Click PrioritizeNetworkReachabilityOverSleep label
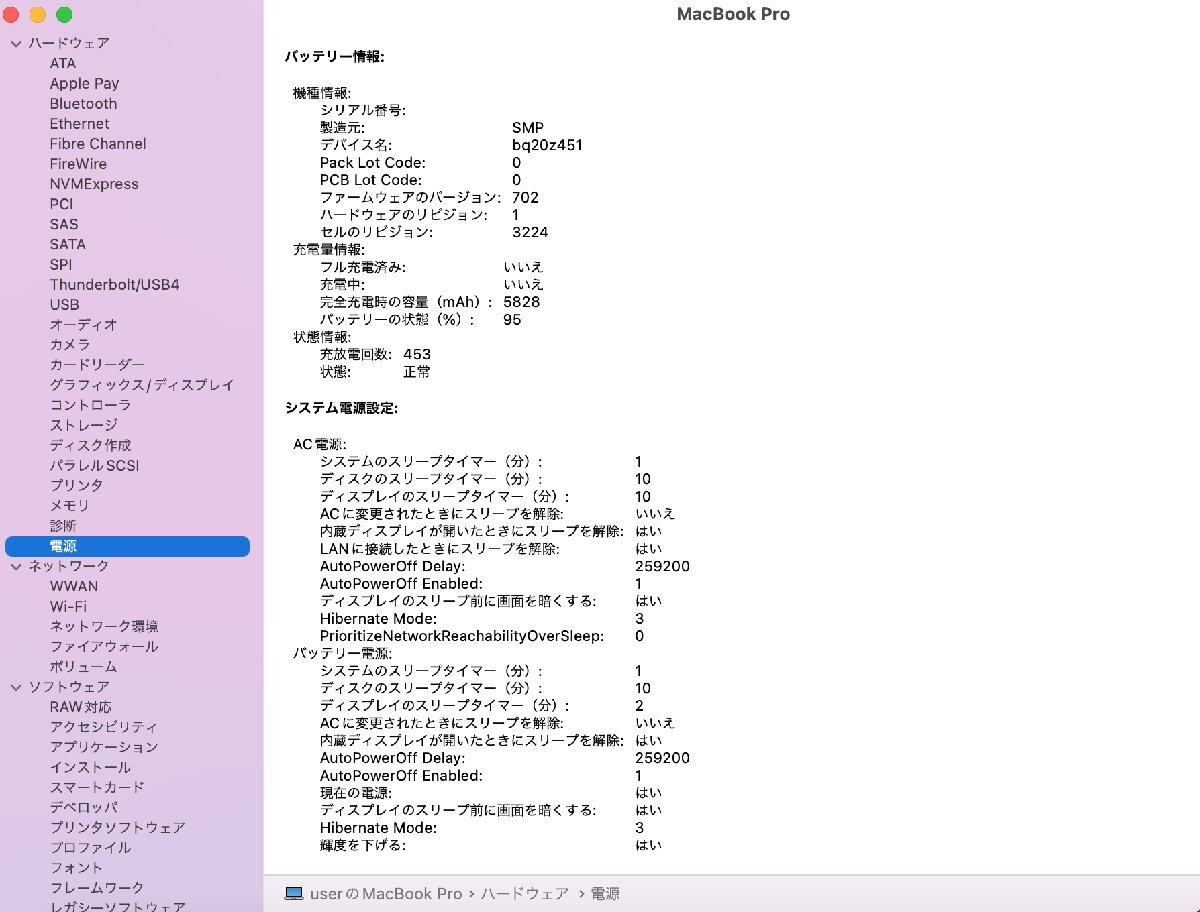The image size is (1200, 912). 462,636
